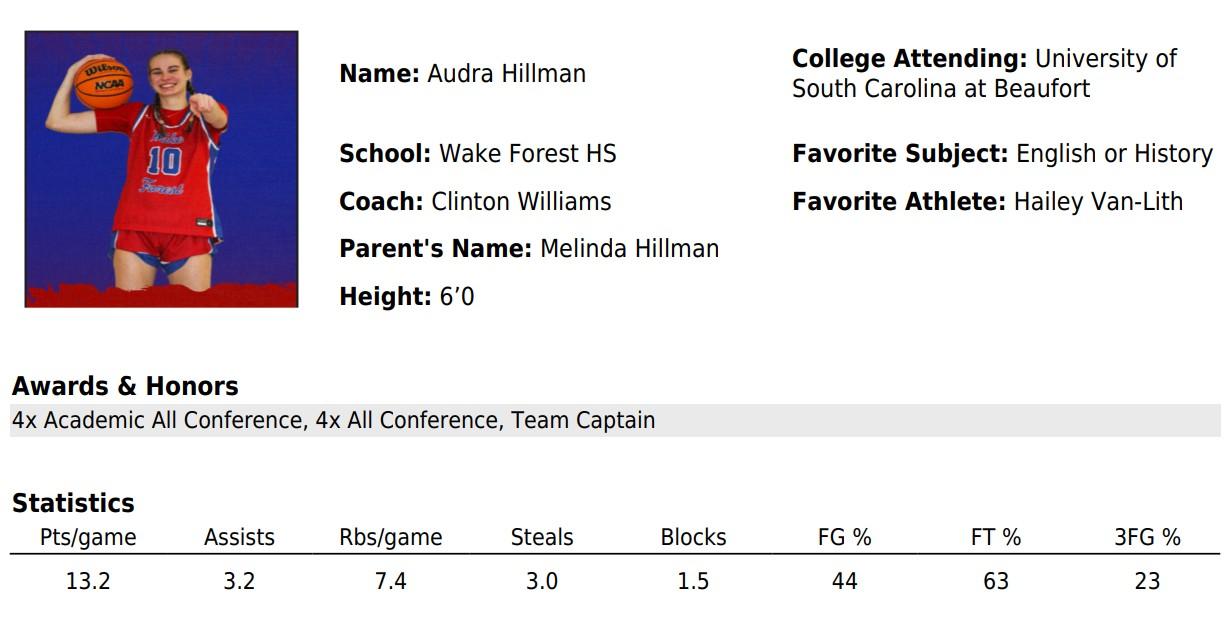Click the Assists column header
1231x617 pixels.
coord(239,537)
